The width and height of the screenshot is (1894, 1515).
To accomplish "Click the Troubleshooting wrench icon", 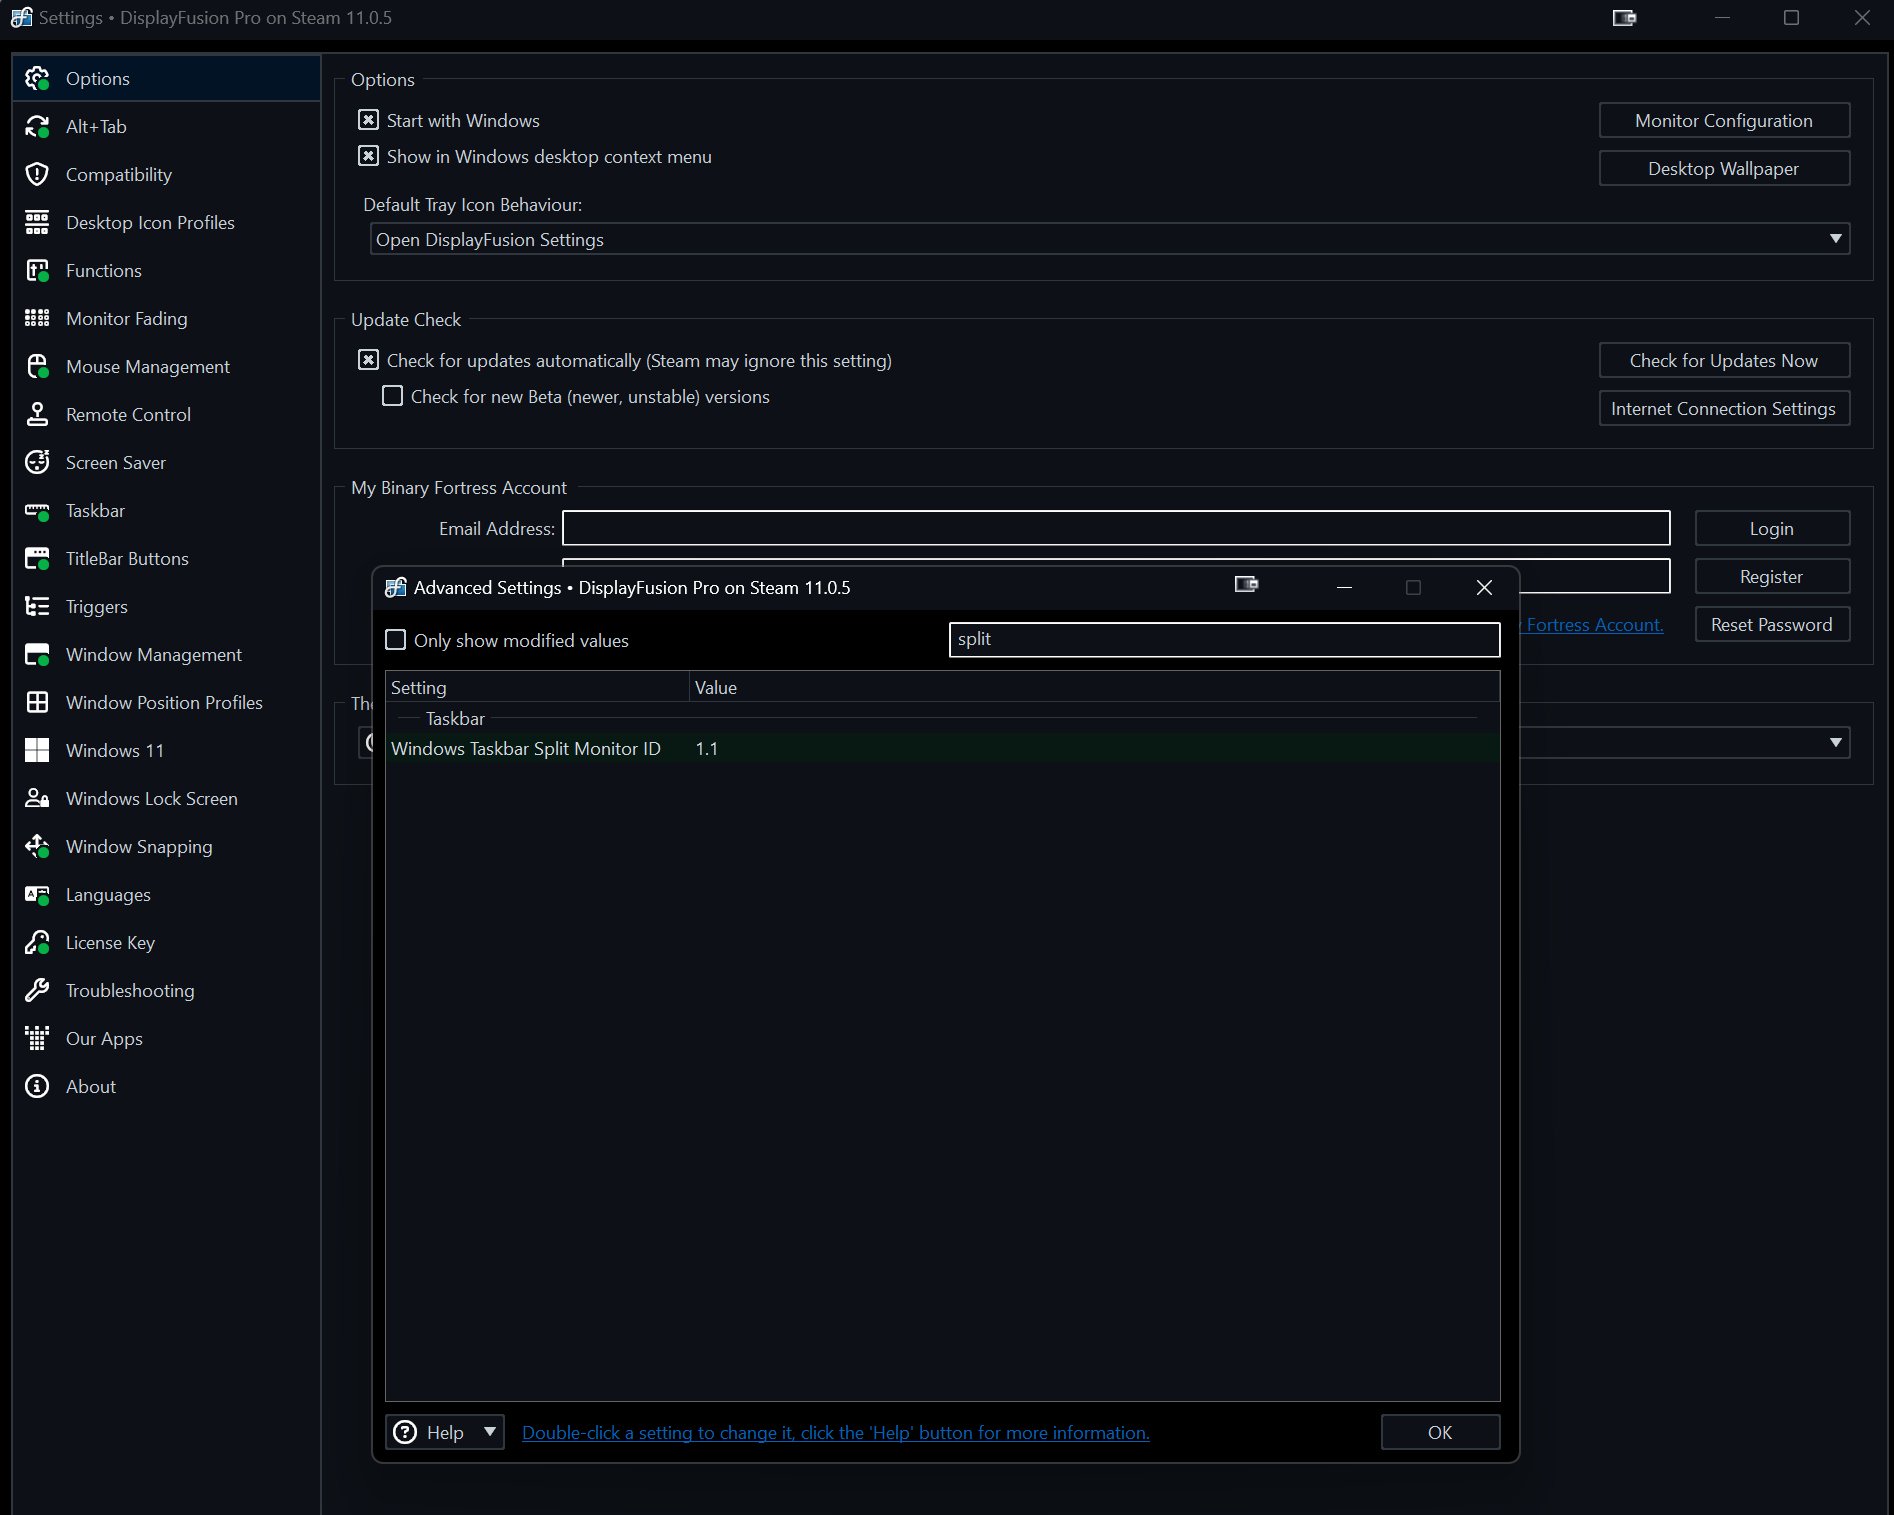I will [x=37, y=991].
